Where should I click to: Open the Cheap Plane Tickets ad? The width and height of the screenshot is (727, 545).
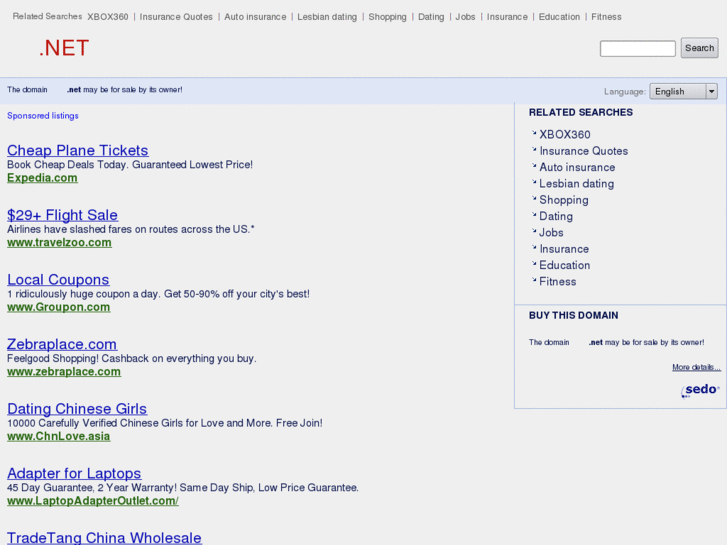77,150
